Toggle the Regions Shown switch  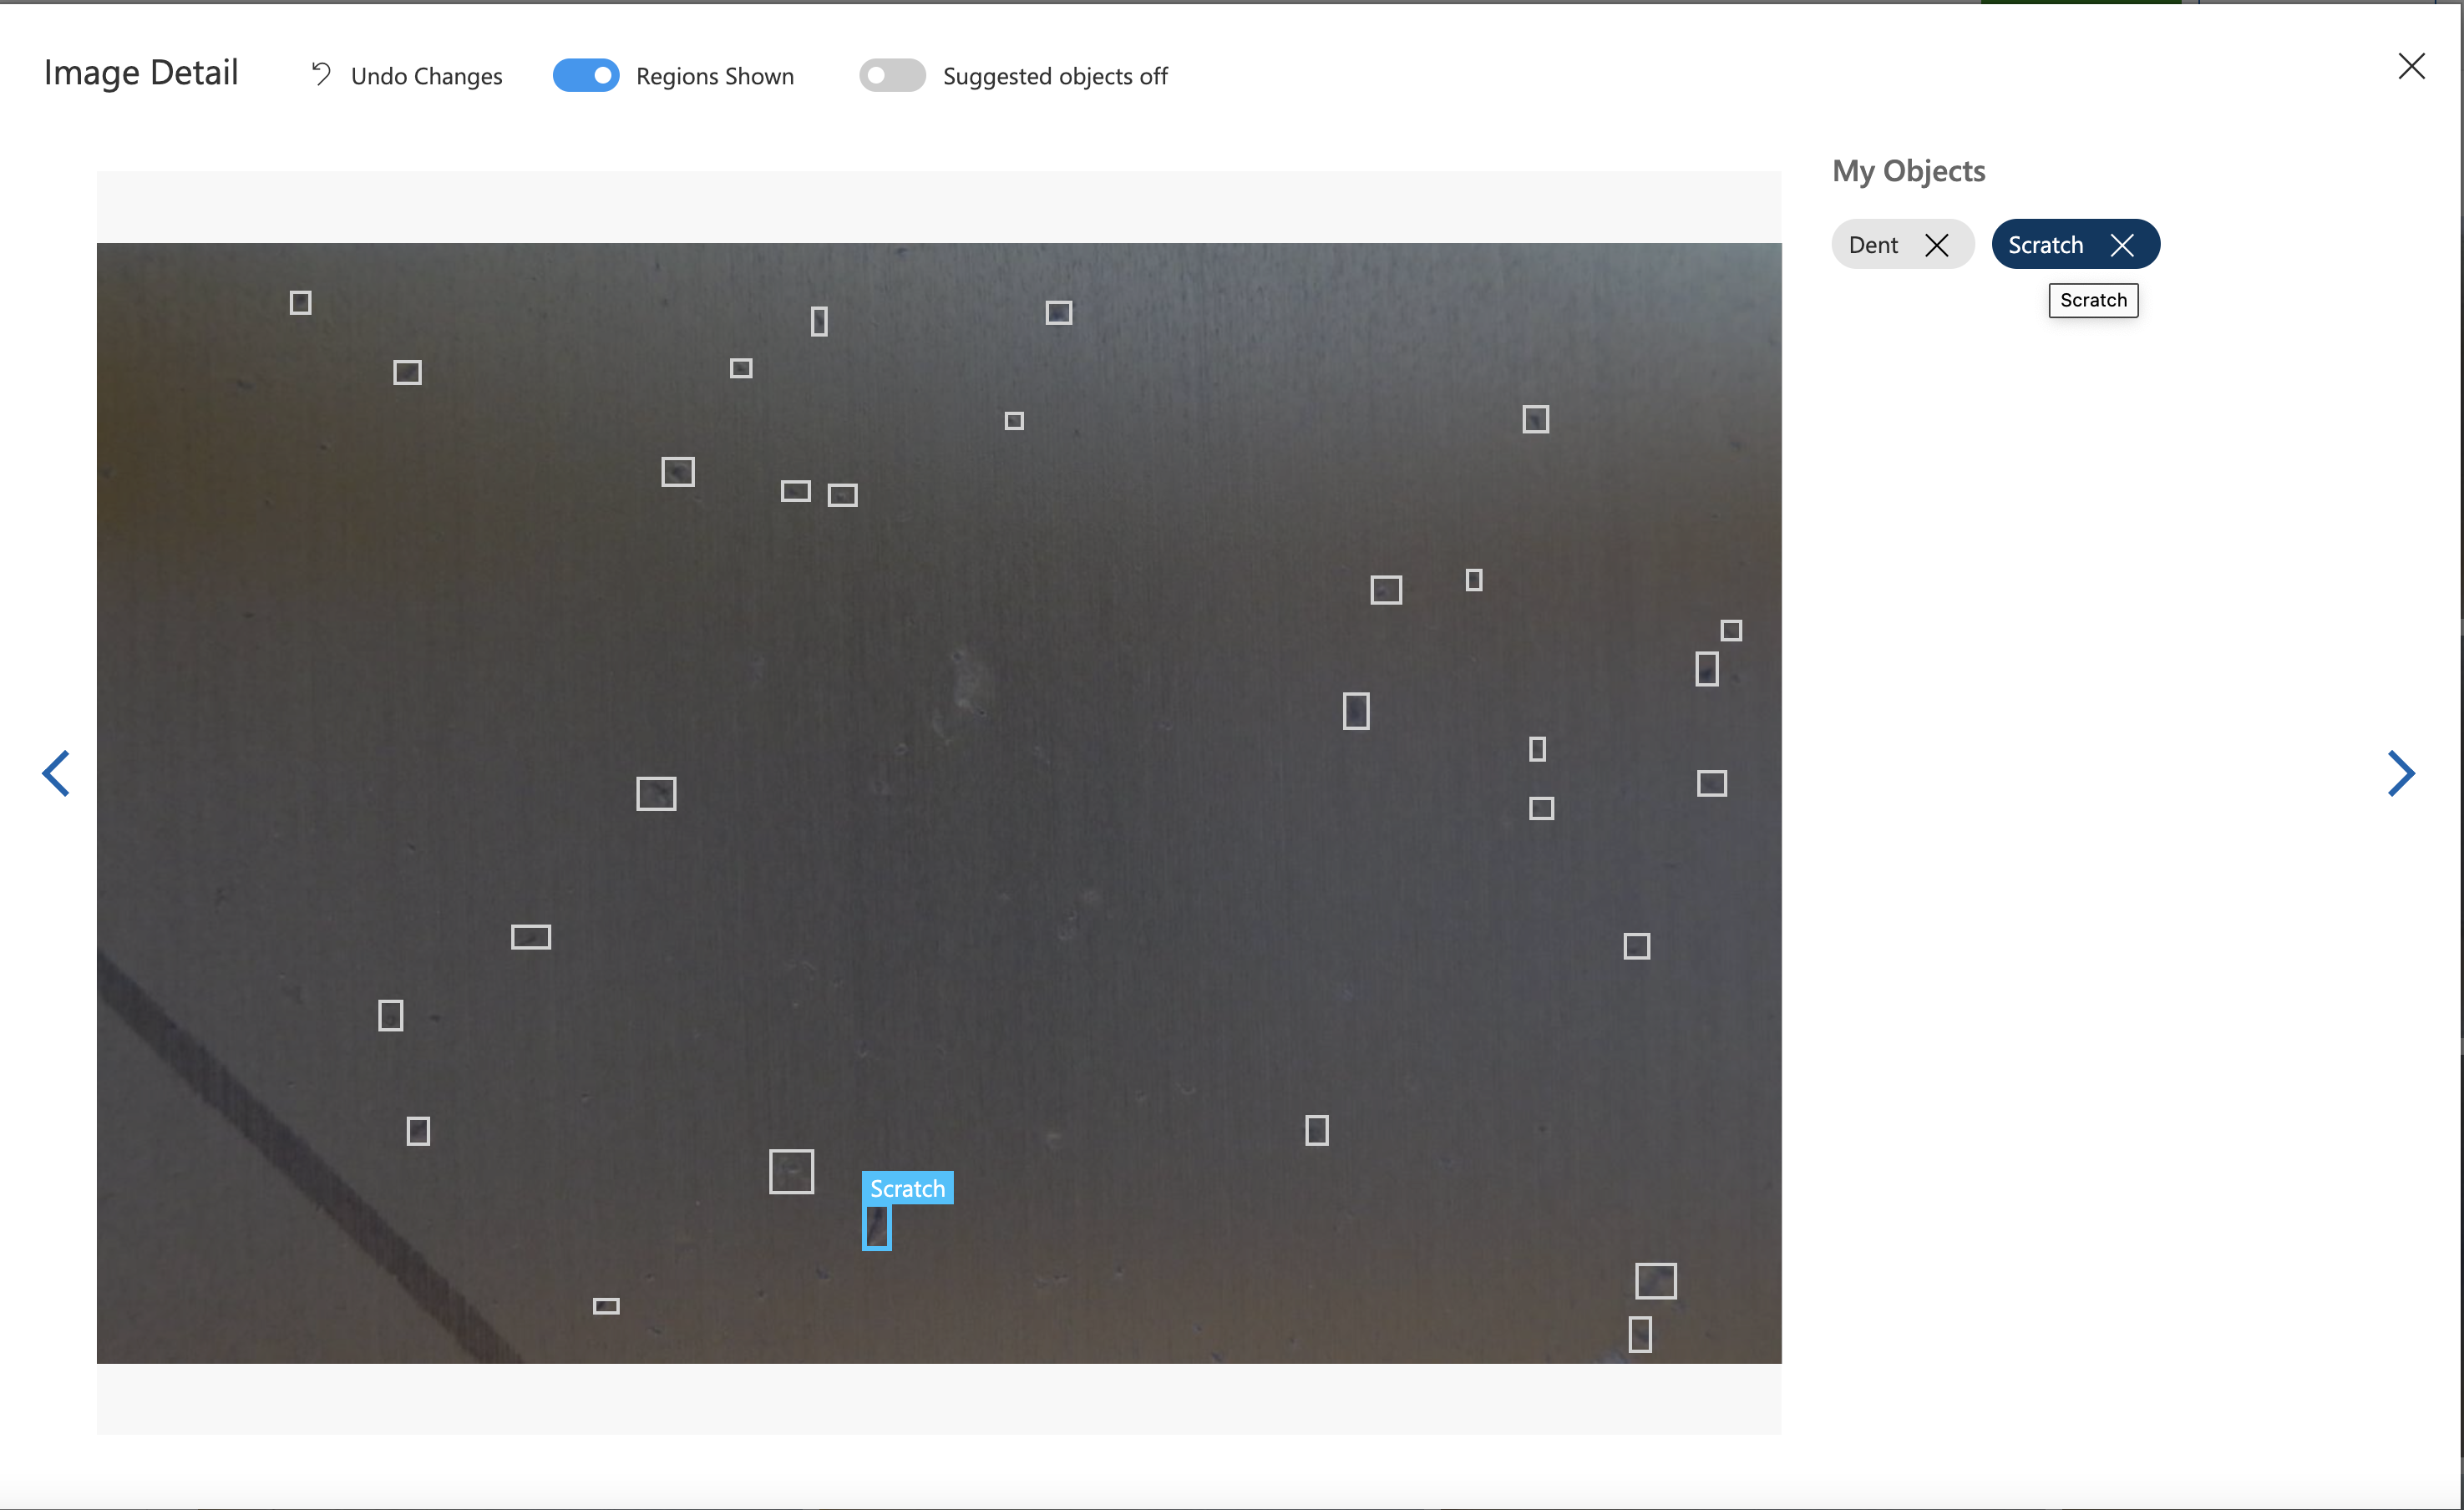pyautogui.click(x=586, y=75)
